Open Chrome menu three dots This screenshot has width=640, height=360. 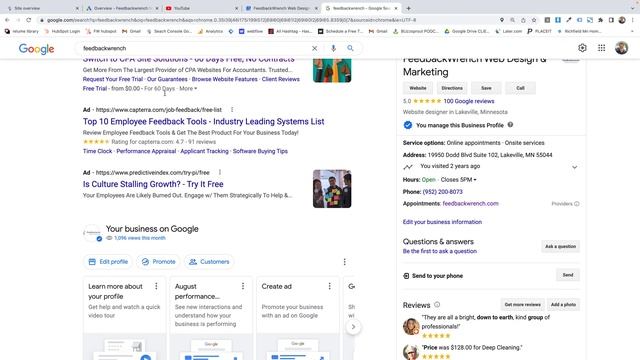633,20
